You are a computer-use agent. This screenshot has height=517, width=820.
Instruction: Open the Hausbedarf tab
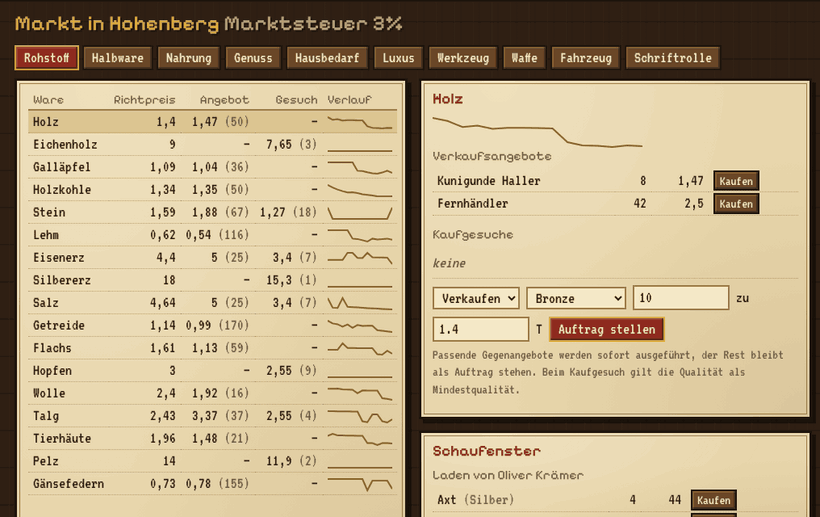(x=327, y=58)
